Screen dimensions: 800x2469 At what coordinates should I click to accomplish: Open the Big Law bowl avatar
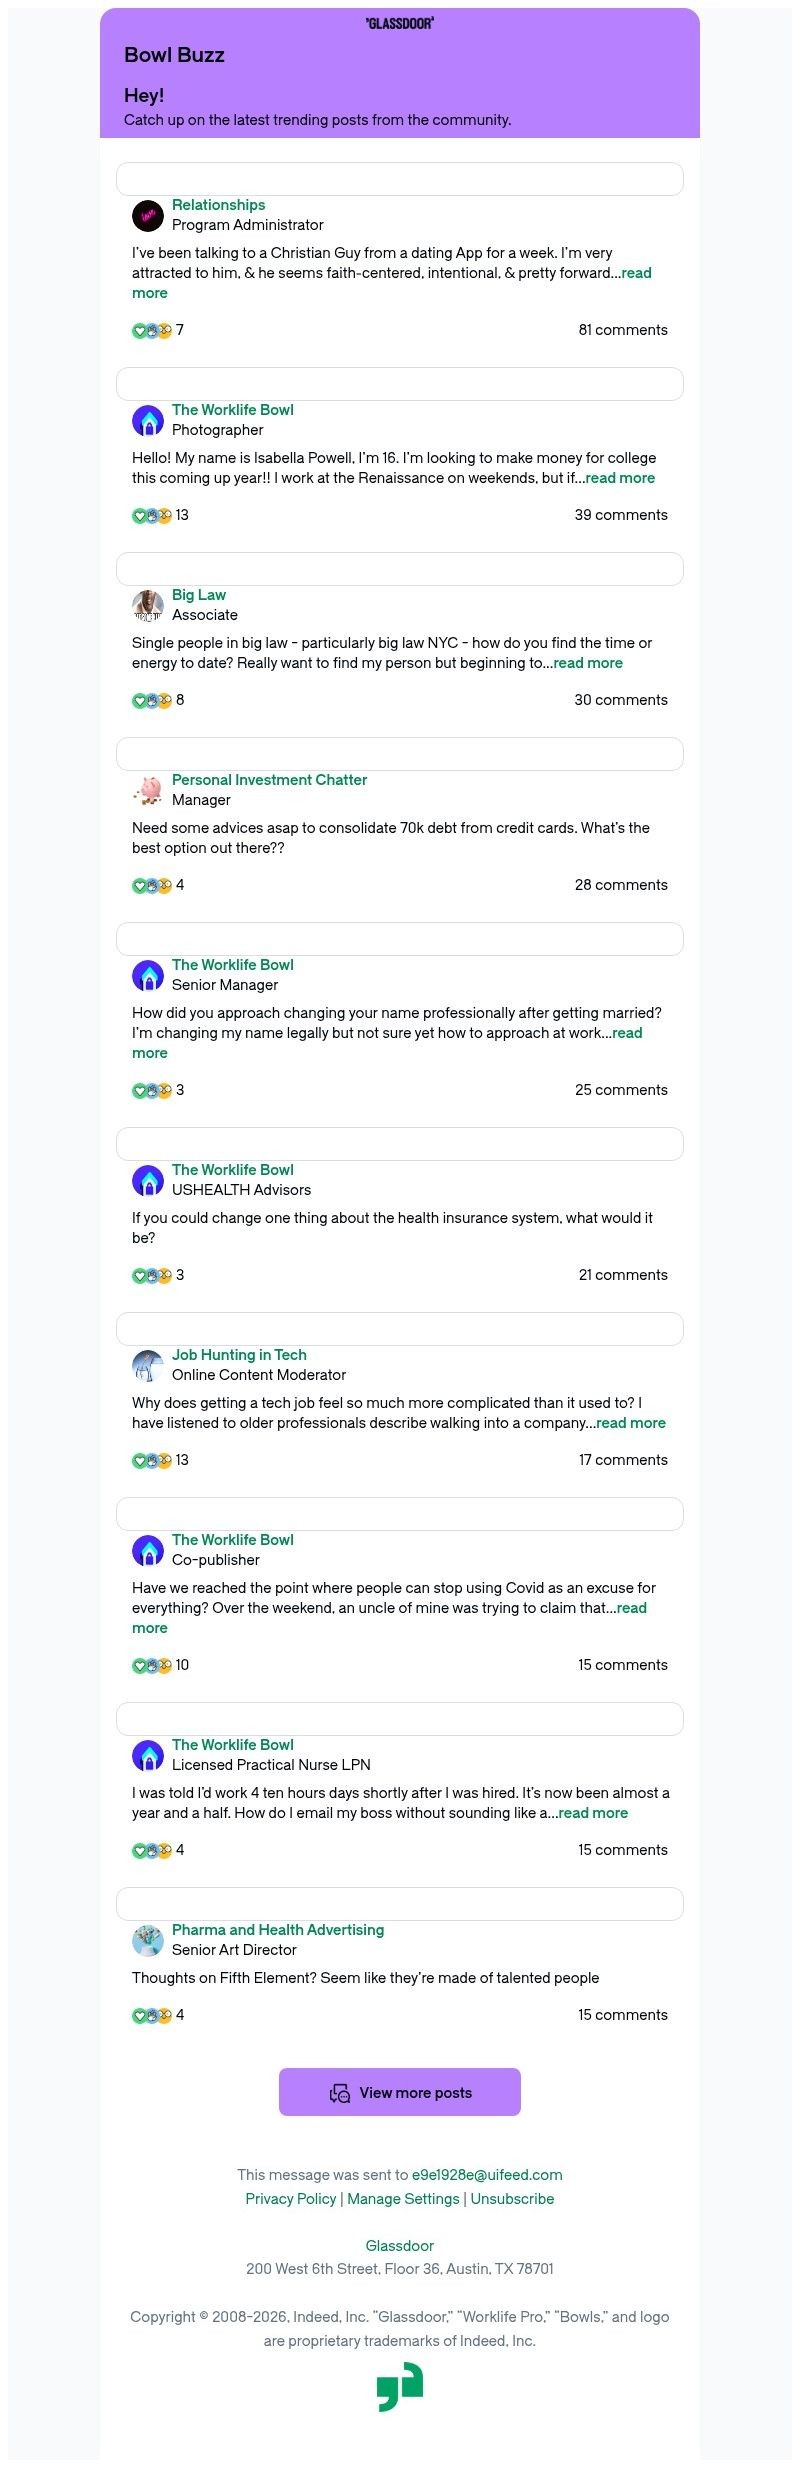pyautogui.click(x=148, y=605)
